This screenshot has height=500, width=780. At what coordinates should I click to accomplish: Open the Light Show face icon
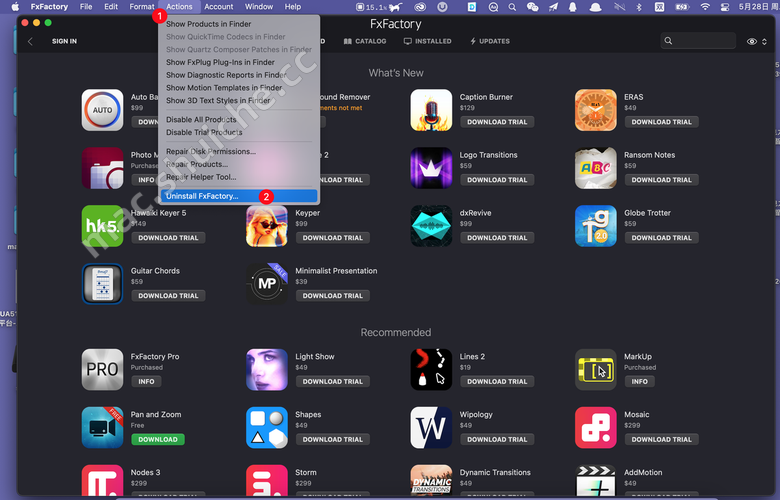coord(267,370)
